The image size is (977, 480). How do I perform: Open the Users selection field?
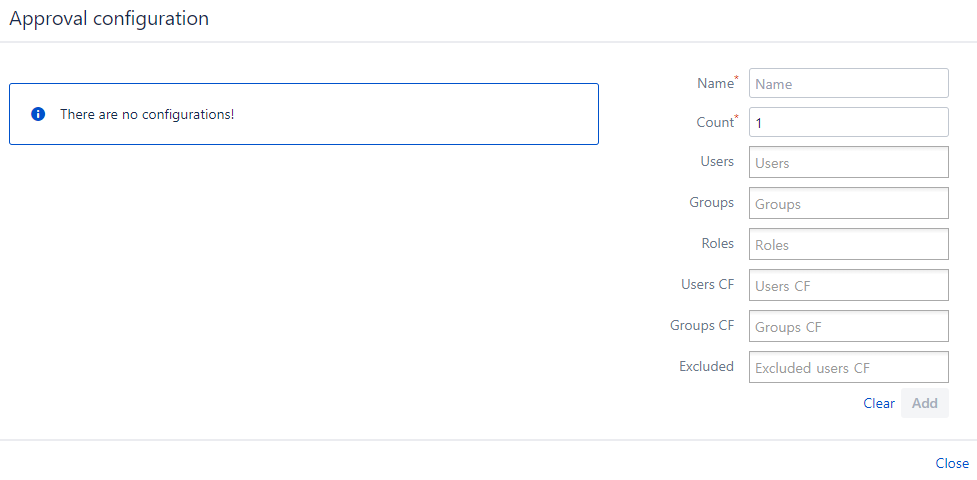[849, 162]
